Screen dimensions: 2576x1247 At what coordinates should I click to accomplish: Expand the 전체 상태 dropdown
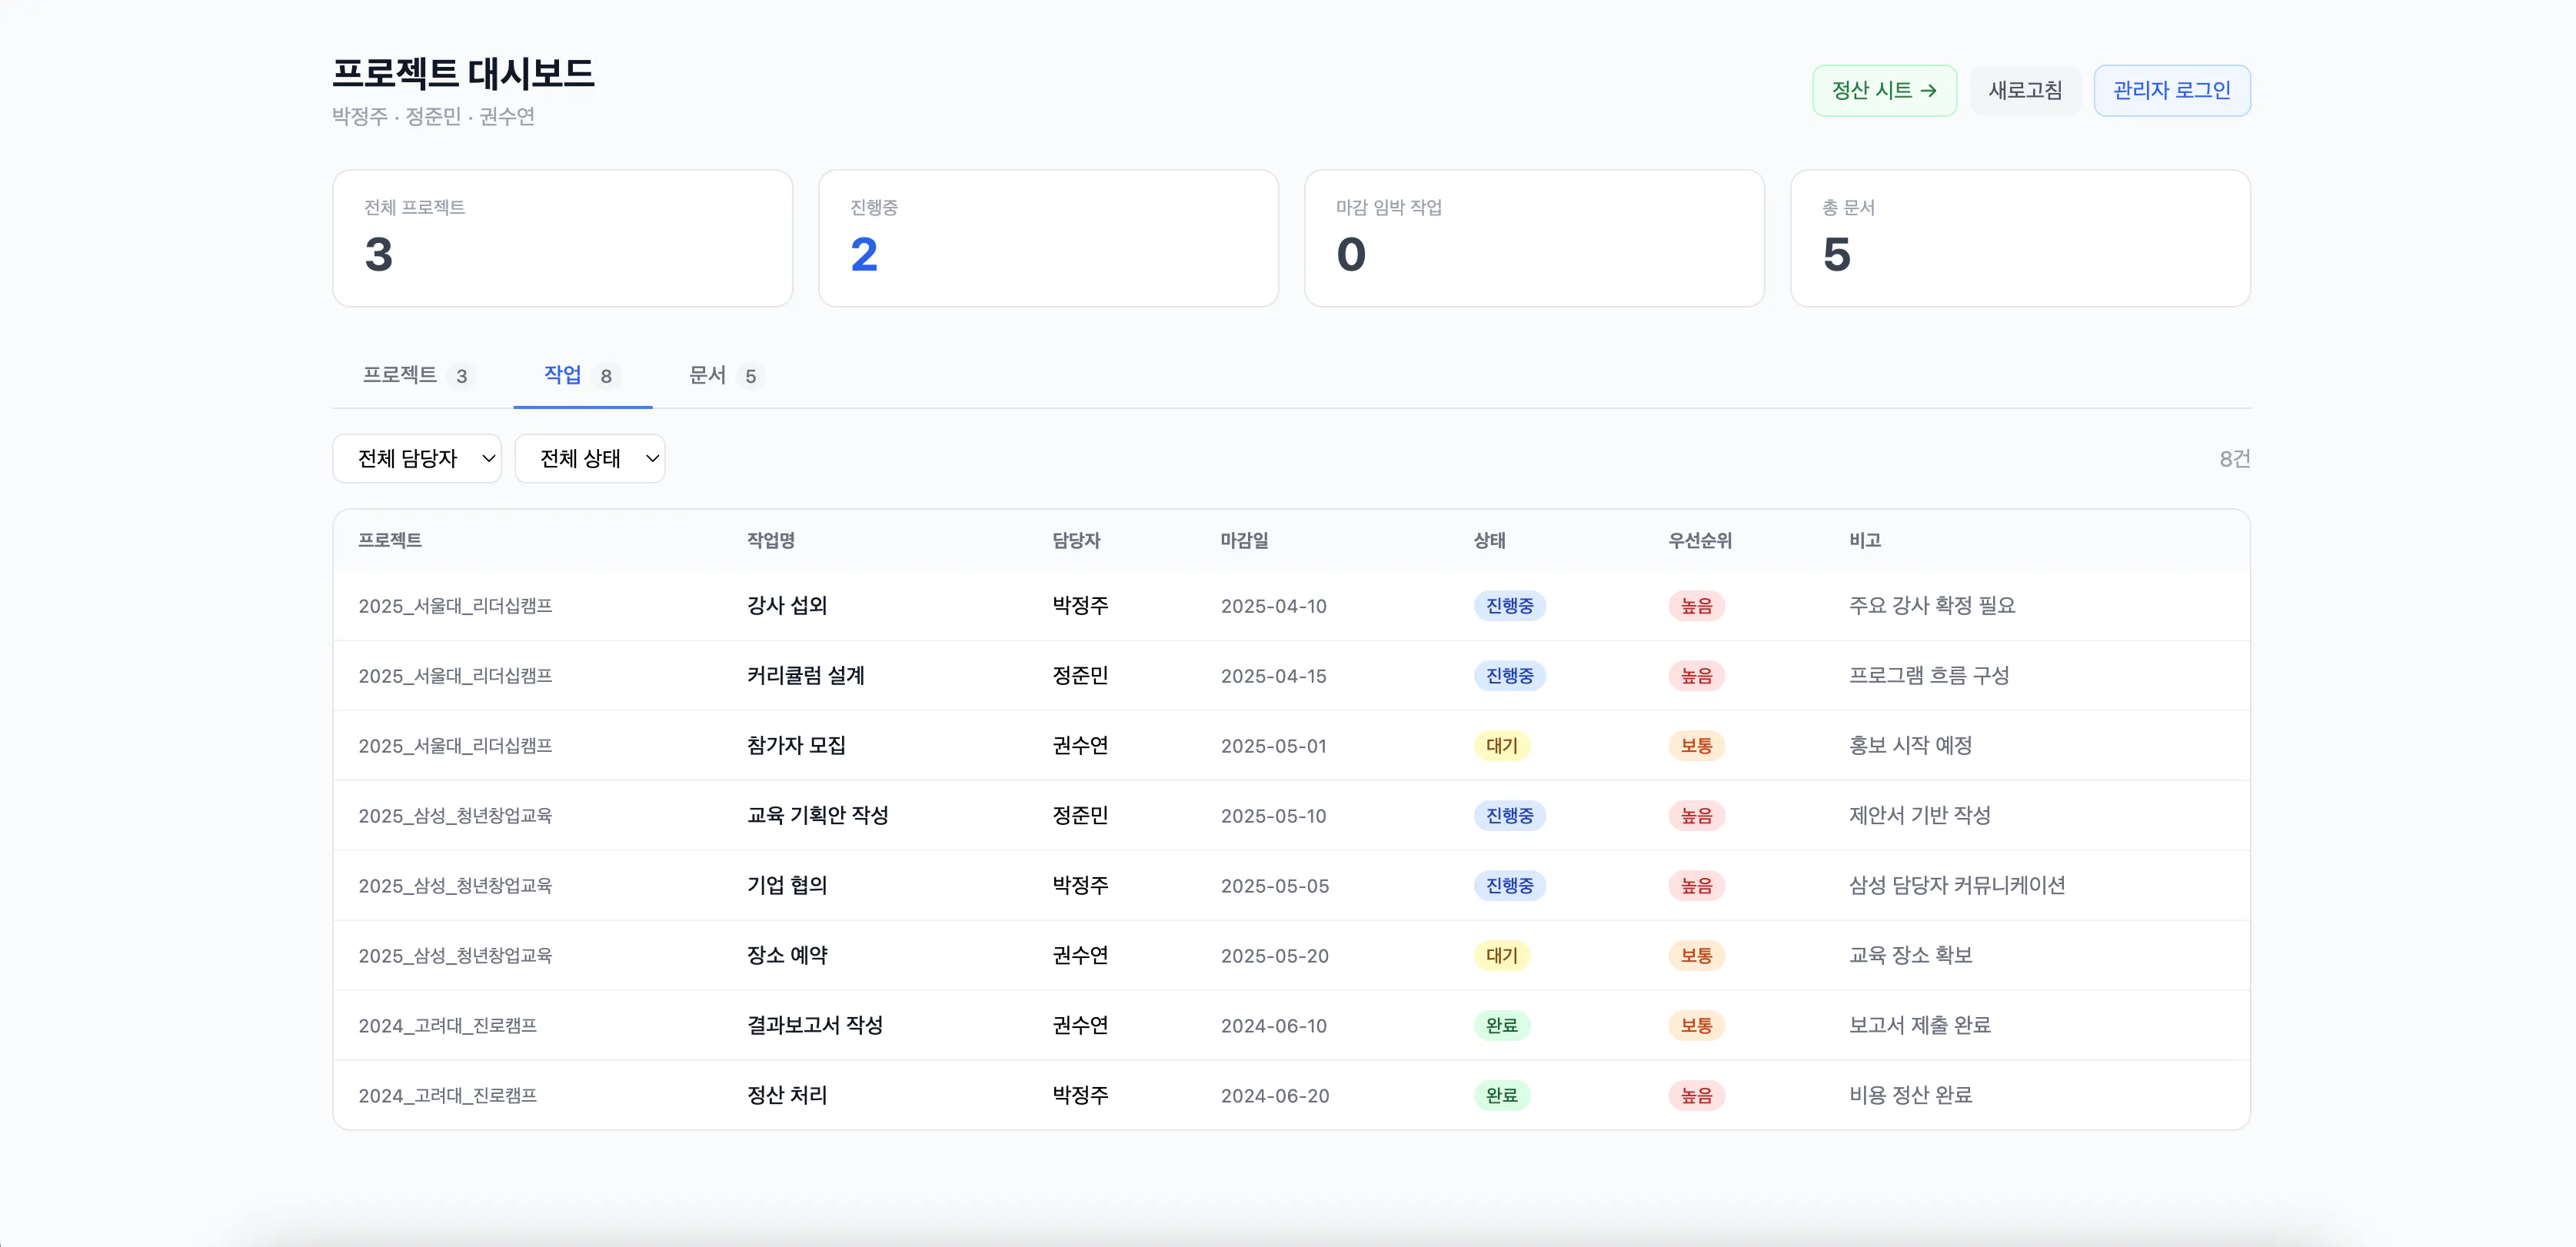pyautogui.click(x=590, y=459)
